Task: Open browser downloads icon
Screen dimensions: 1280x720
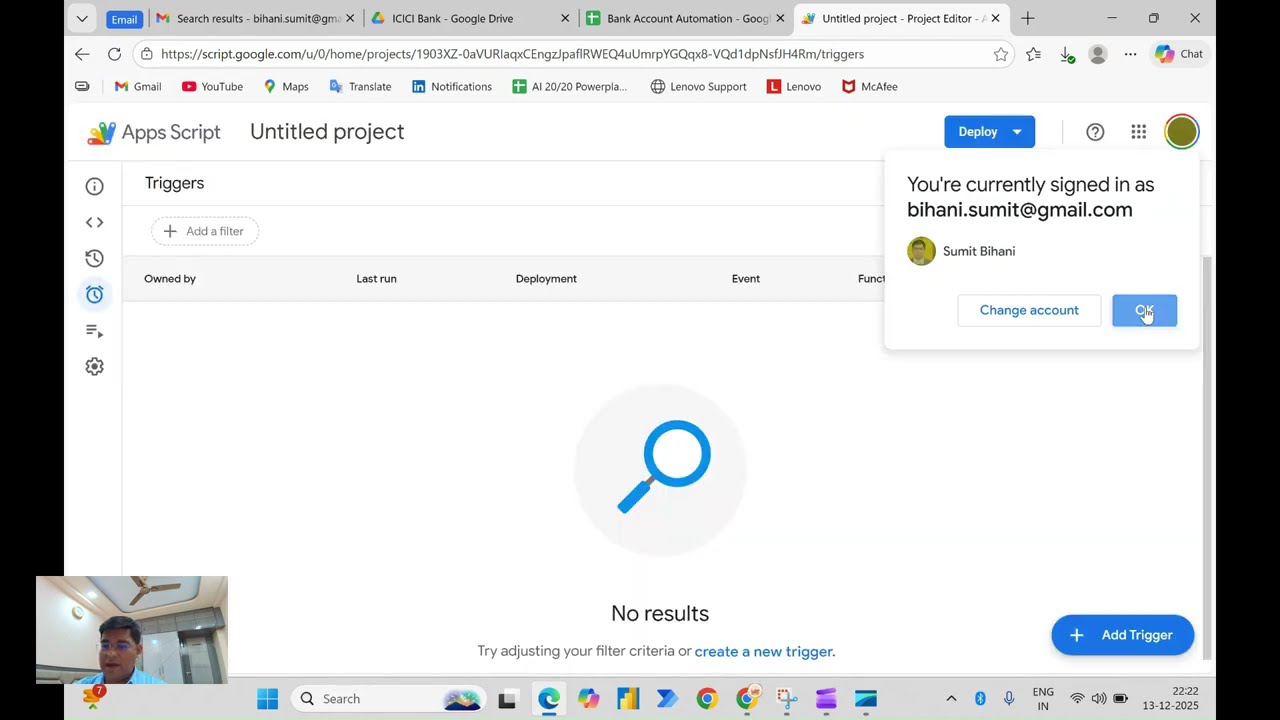Action: (1066, 54)
